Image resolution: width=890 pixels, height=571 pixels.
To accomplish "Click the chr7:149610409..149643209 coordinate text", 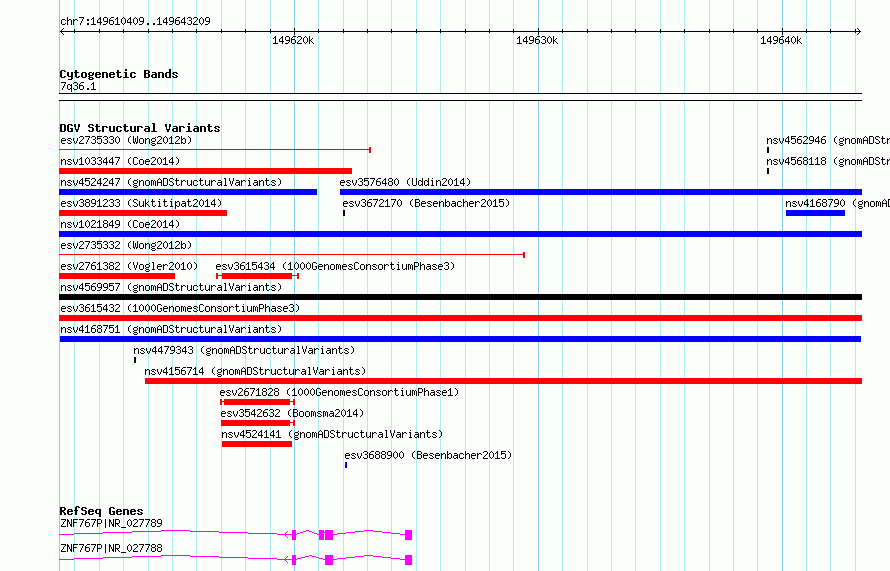I will pos(135,21).
